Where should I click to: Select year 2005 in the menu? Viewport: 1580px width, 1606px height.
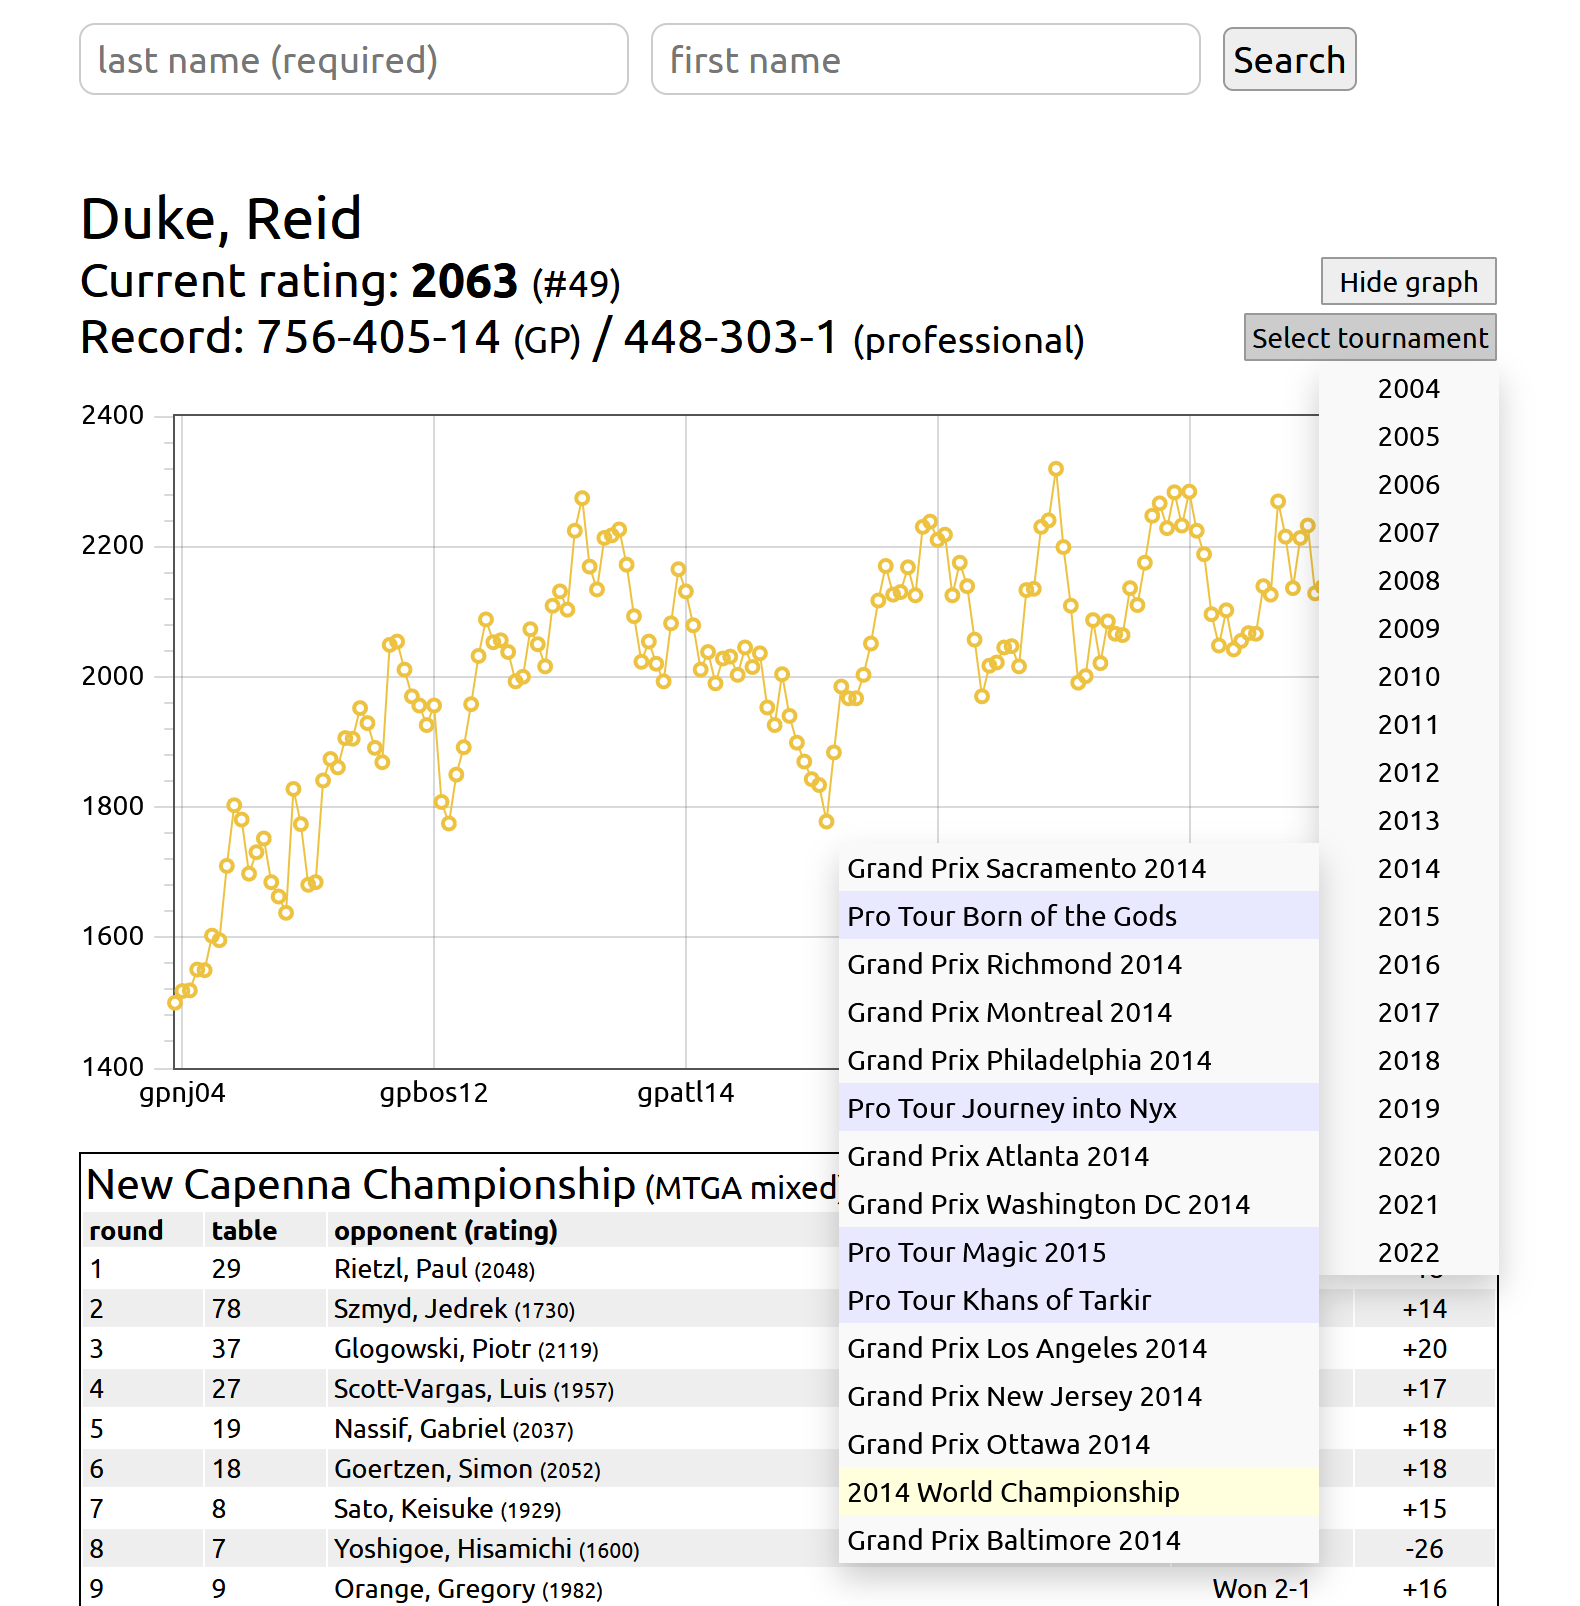1408,437
